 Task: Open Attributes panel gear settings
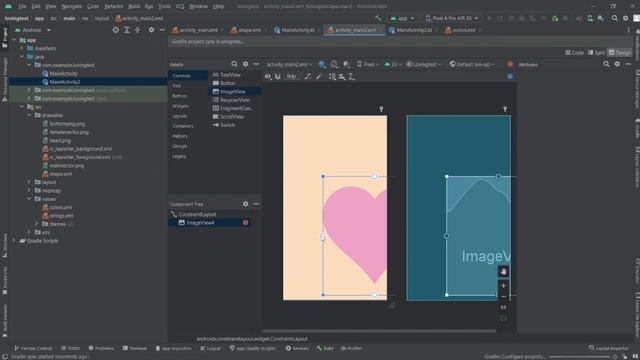[x=617, y=64]
